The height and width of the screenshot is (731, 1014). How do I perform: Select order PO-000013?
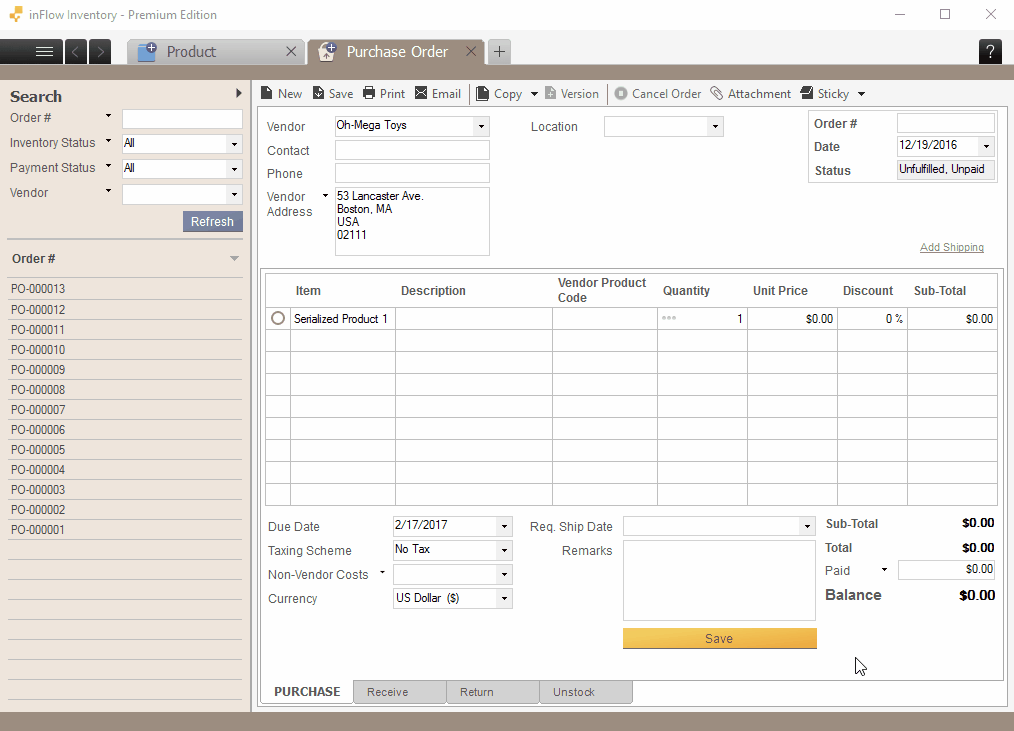(125, 289)
